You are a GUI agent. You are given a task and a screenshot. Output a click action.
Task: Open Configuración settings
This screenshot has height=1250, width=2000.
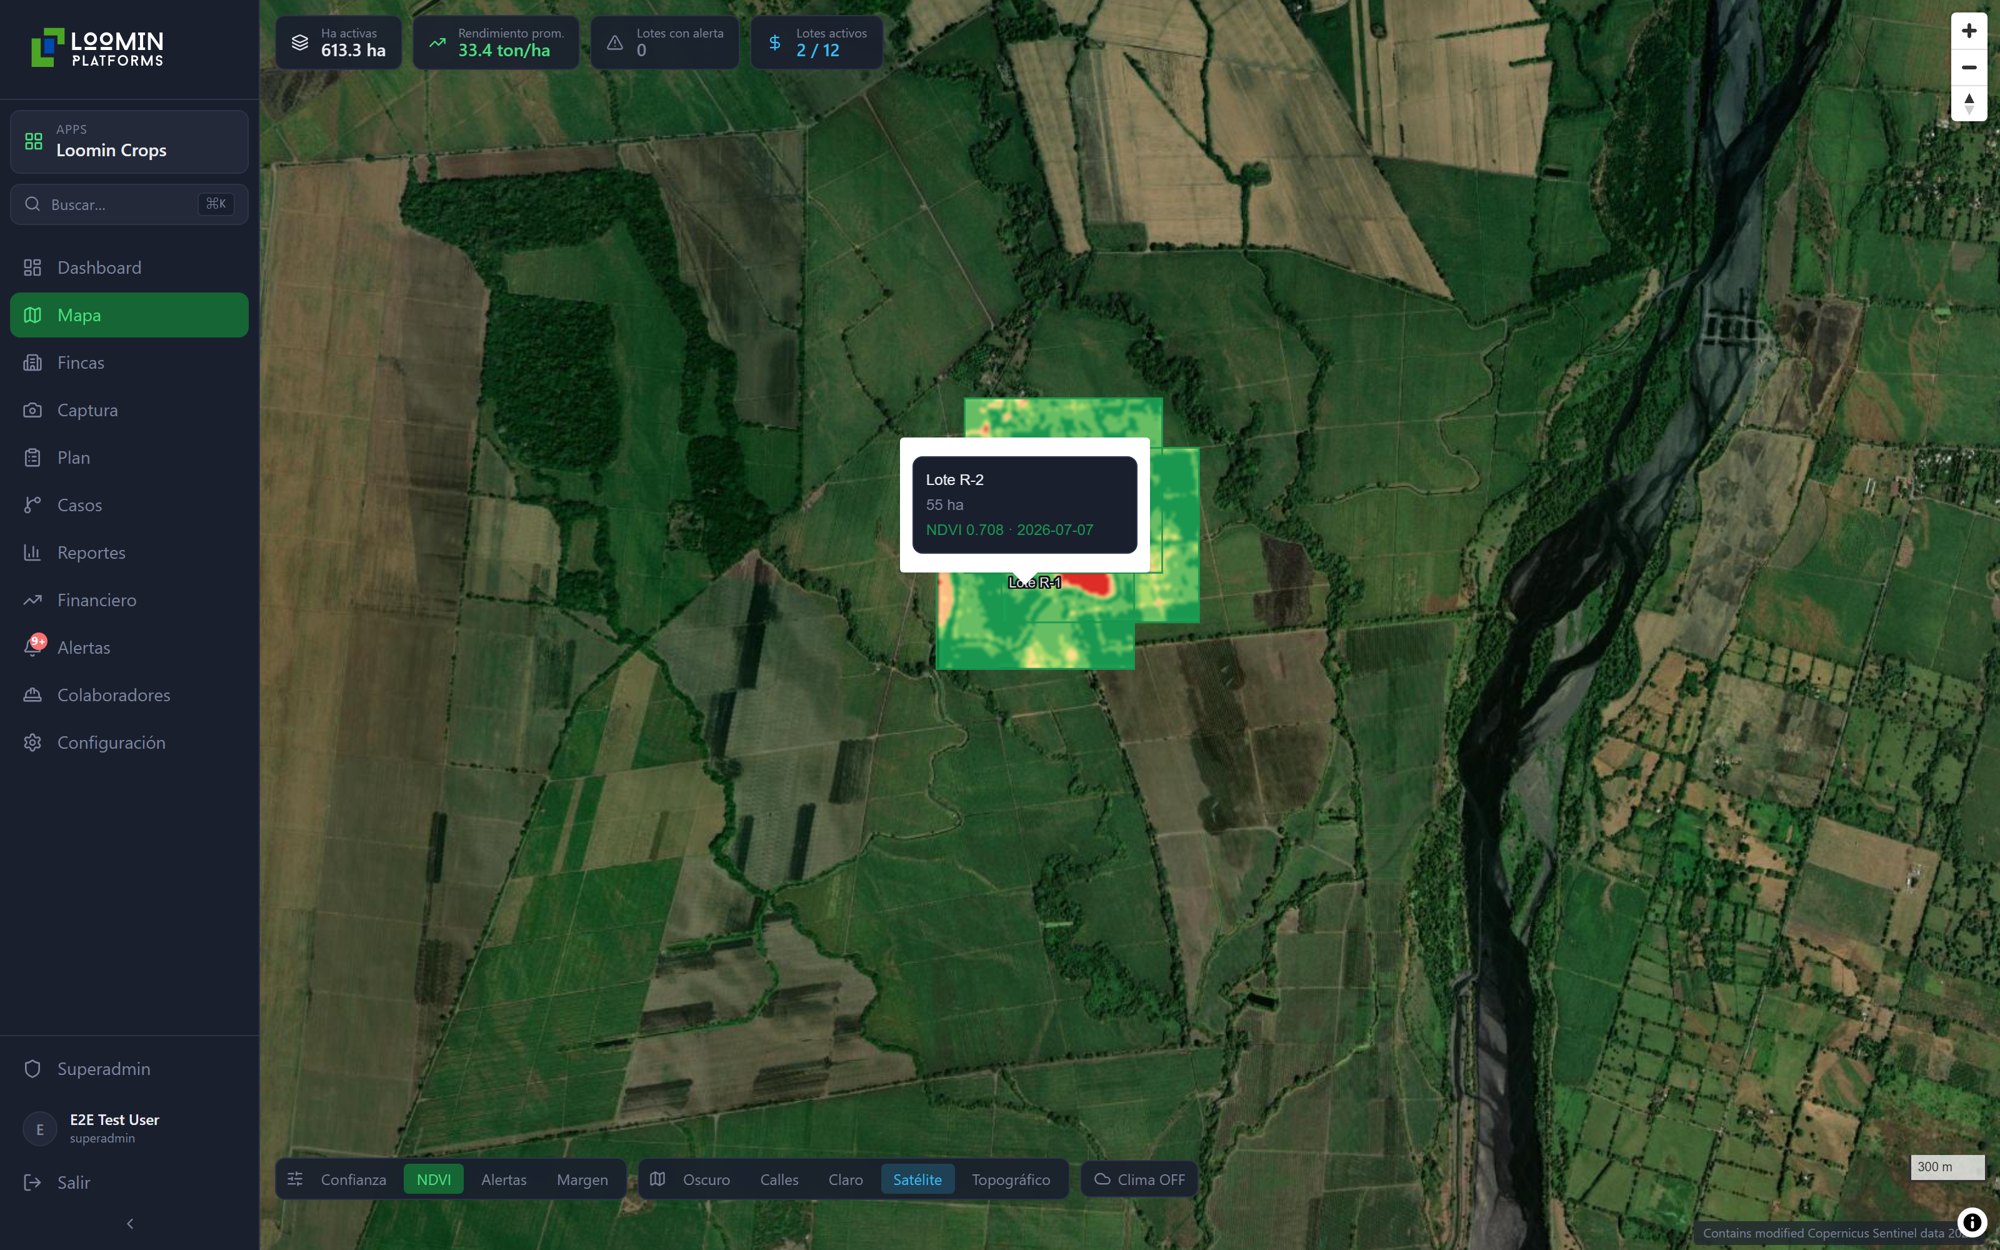[x=129, y=742]
